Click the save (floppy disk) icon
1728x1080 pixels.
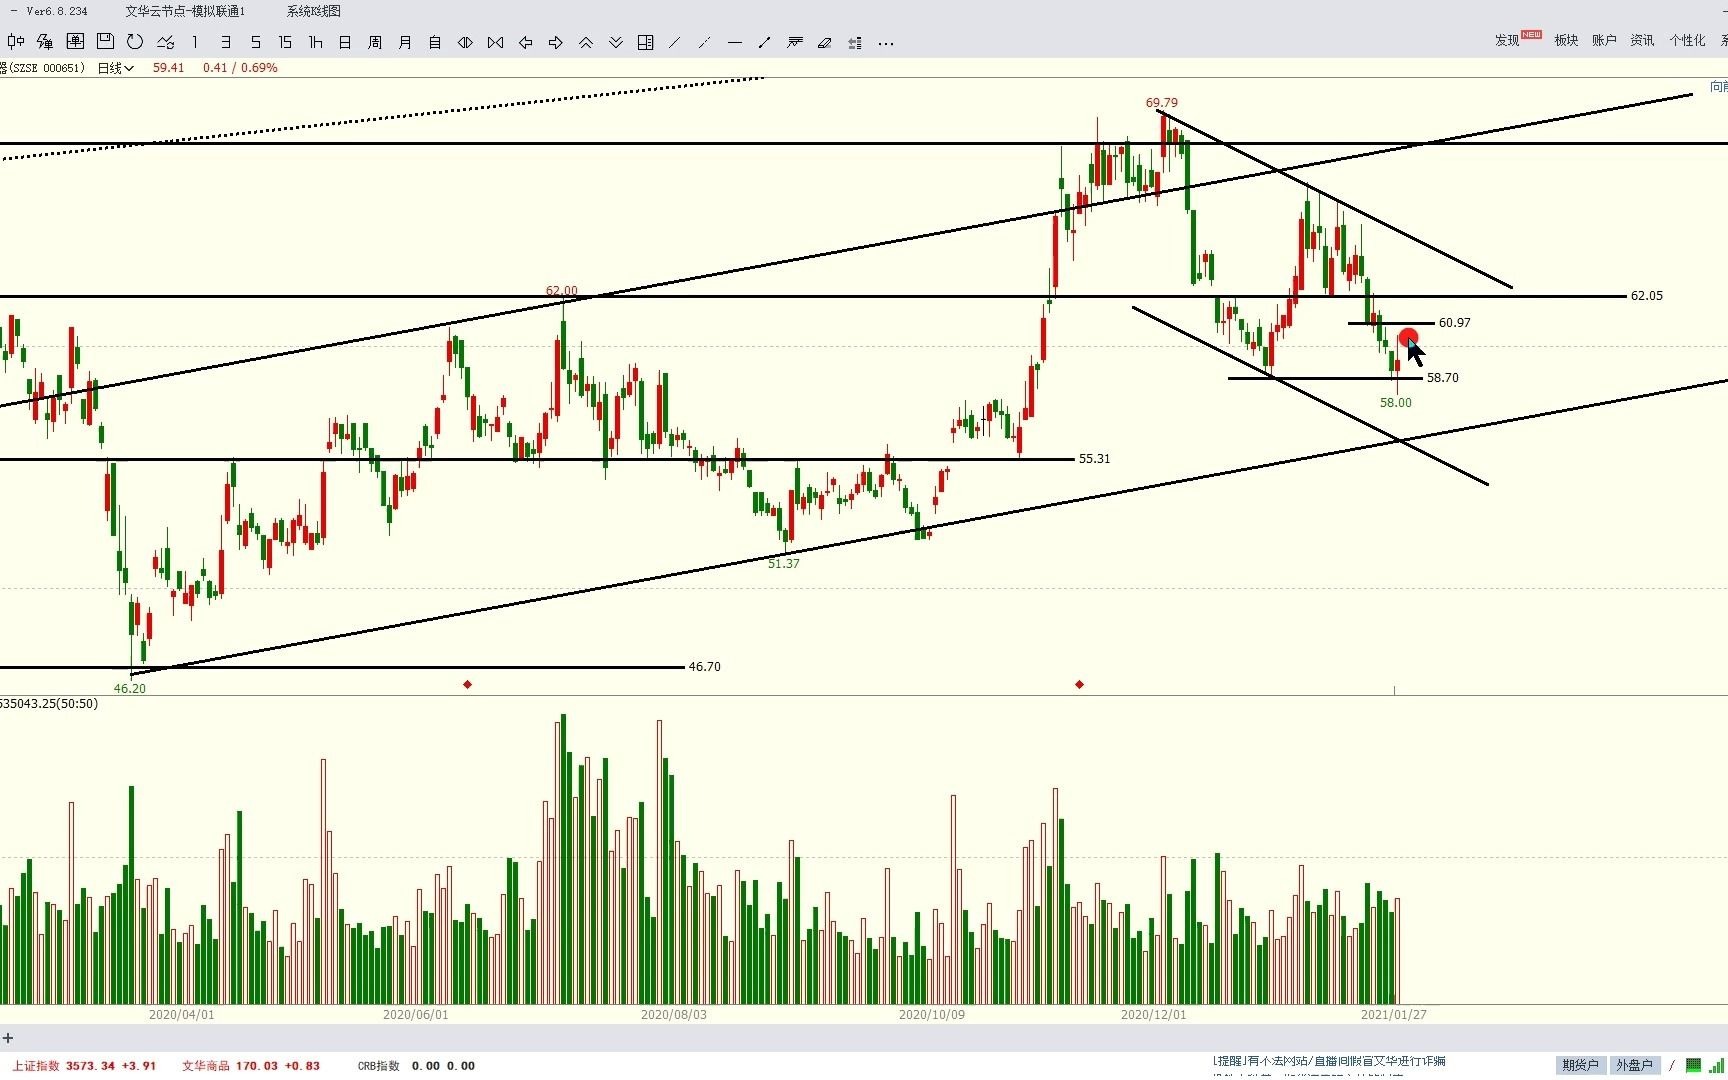tap(105, 42)
